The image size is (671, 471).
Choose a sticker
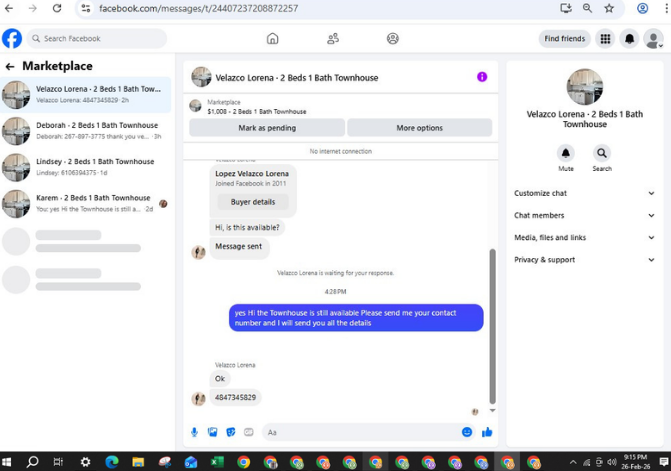click(231, 432)
